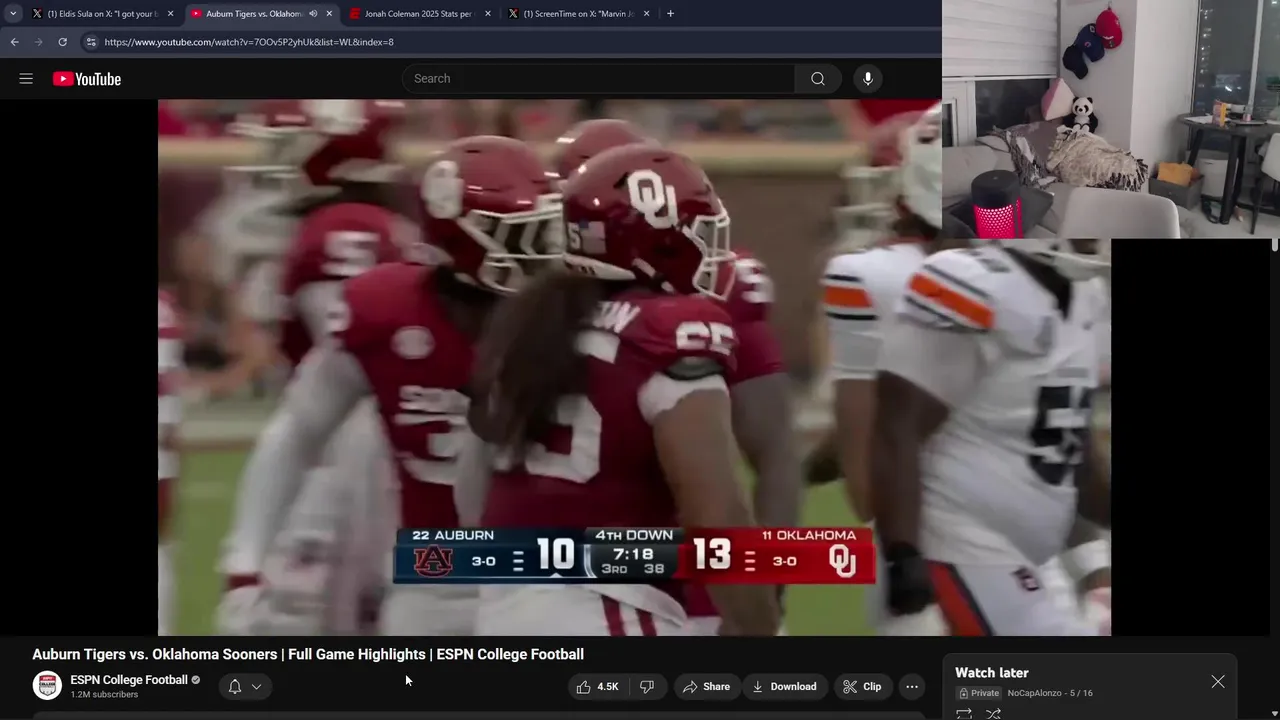Click the YouTube favicon on Auburn Tigers tab
The height and width of the screenshot is (720, 1280).
(196, 14)
